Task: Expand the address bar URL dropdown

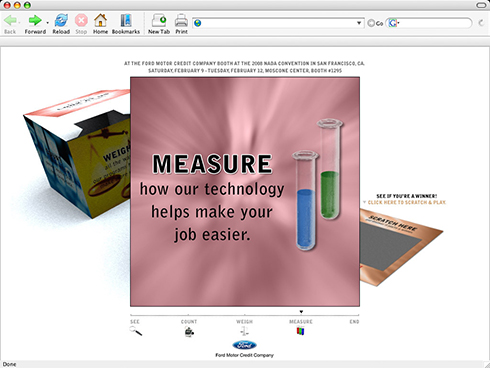Action: coord(359,23)
